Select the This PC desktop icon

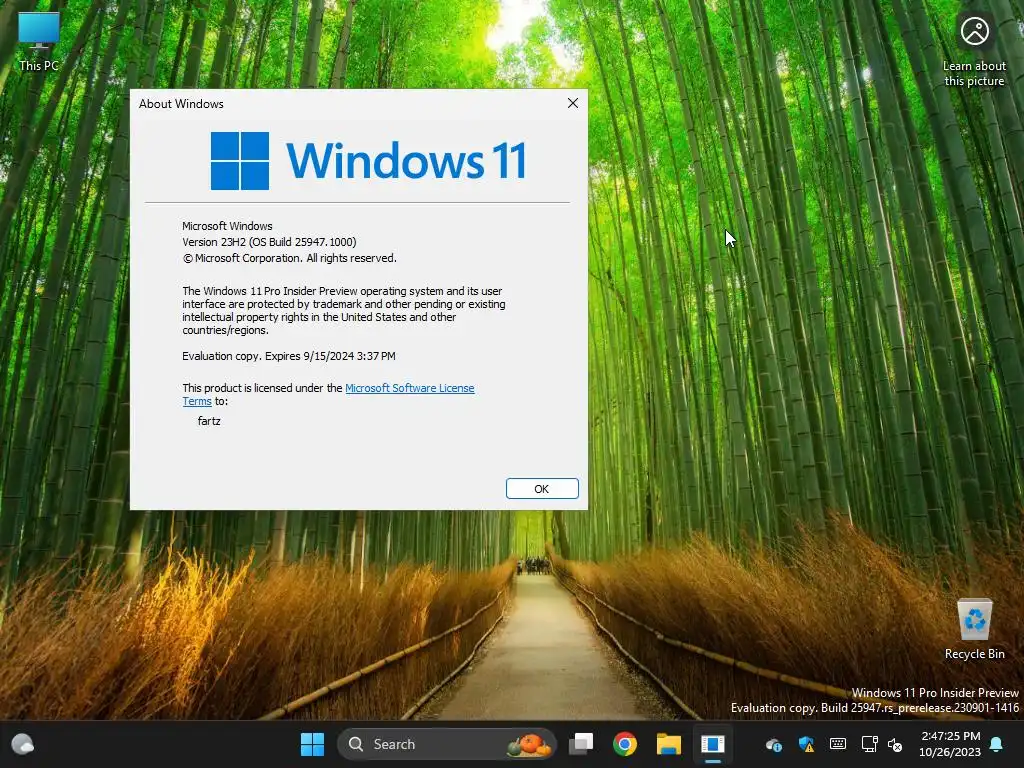coord(39,41)
